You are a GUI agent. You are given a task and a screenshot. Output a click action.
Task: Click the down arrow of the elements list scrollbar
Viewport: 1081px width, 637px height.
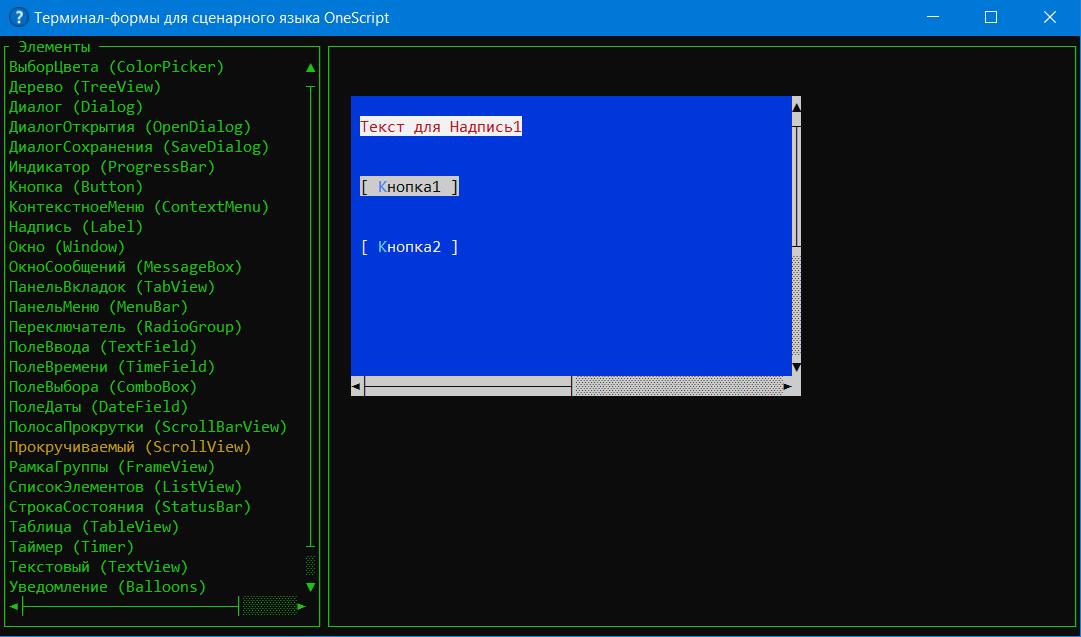pos(310,587)
